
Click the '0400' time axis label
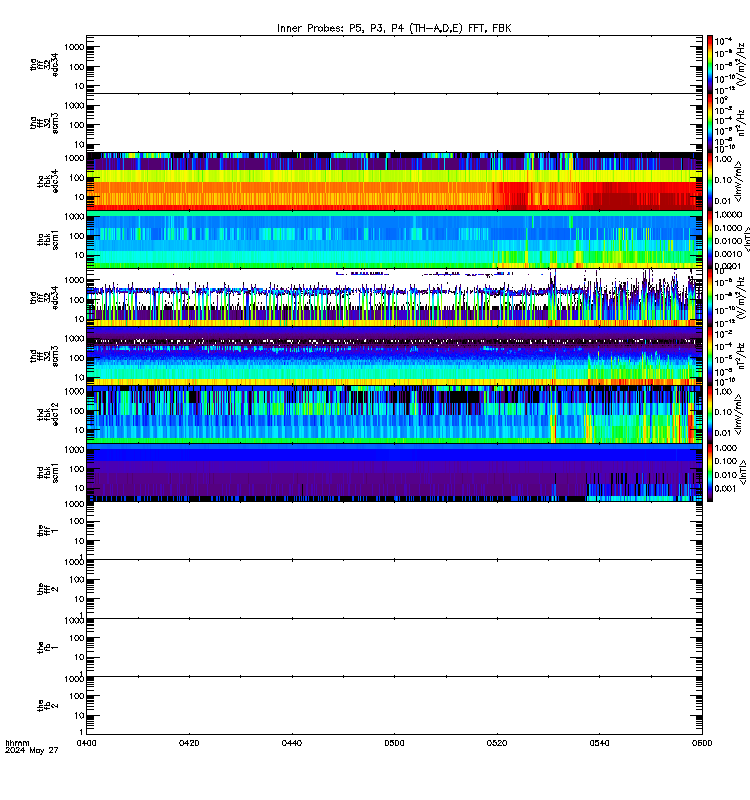[x=86, y=743]
